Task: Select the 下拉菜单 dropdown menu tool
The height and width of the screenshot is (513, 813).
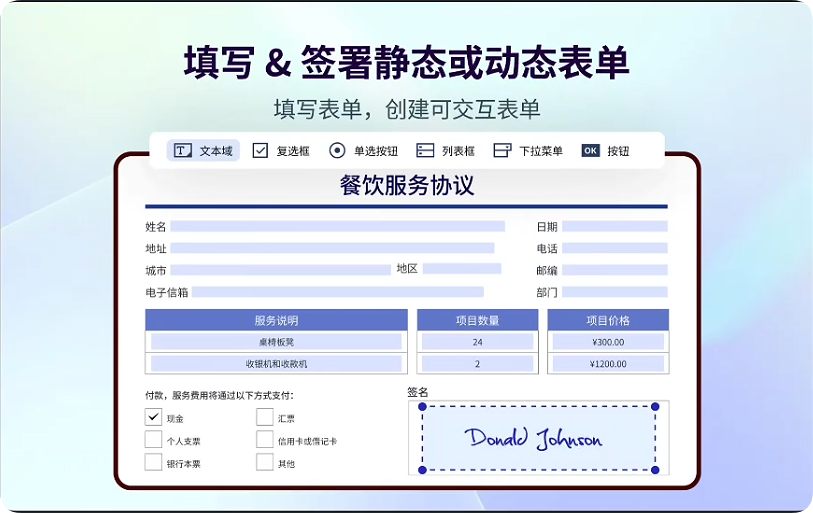Action: click(528, 151)
